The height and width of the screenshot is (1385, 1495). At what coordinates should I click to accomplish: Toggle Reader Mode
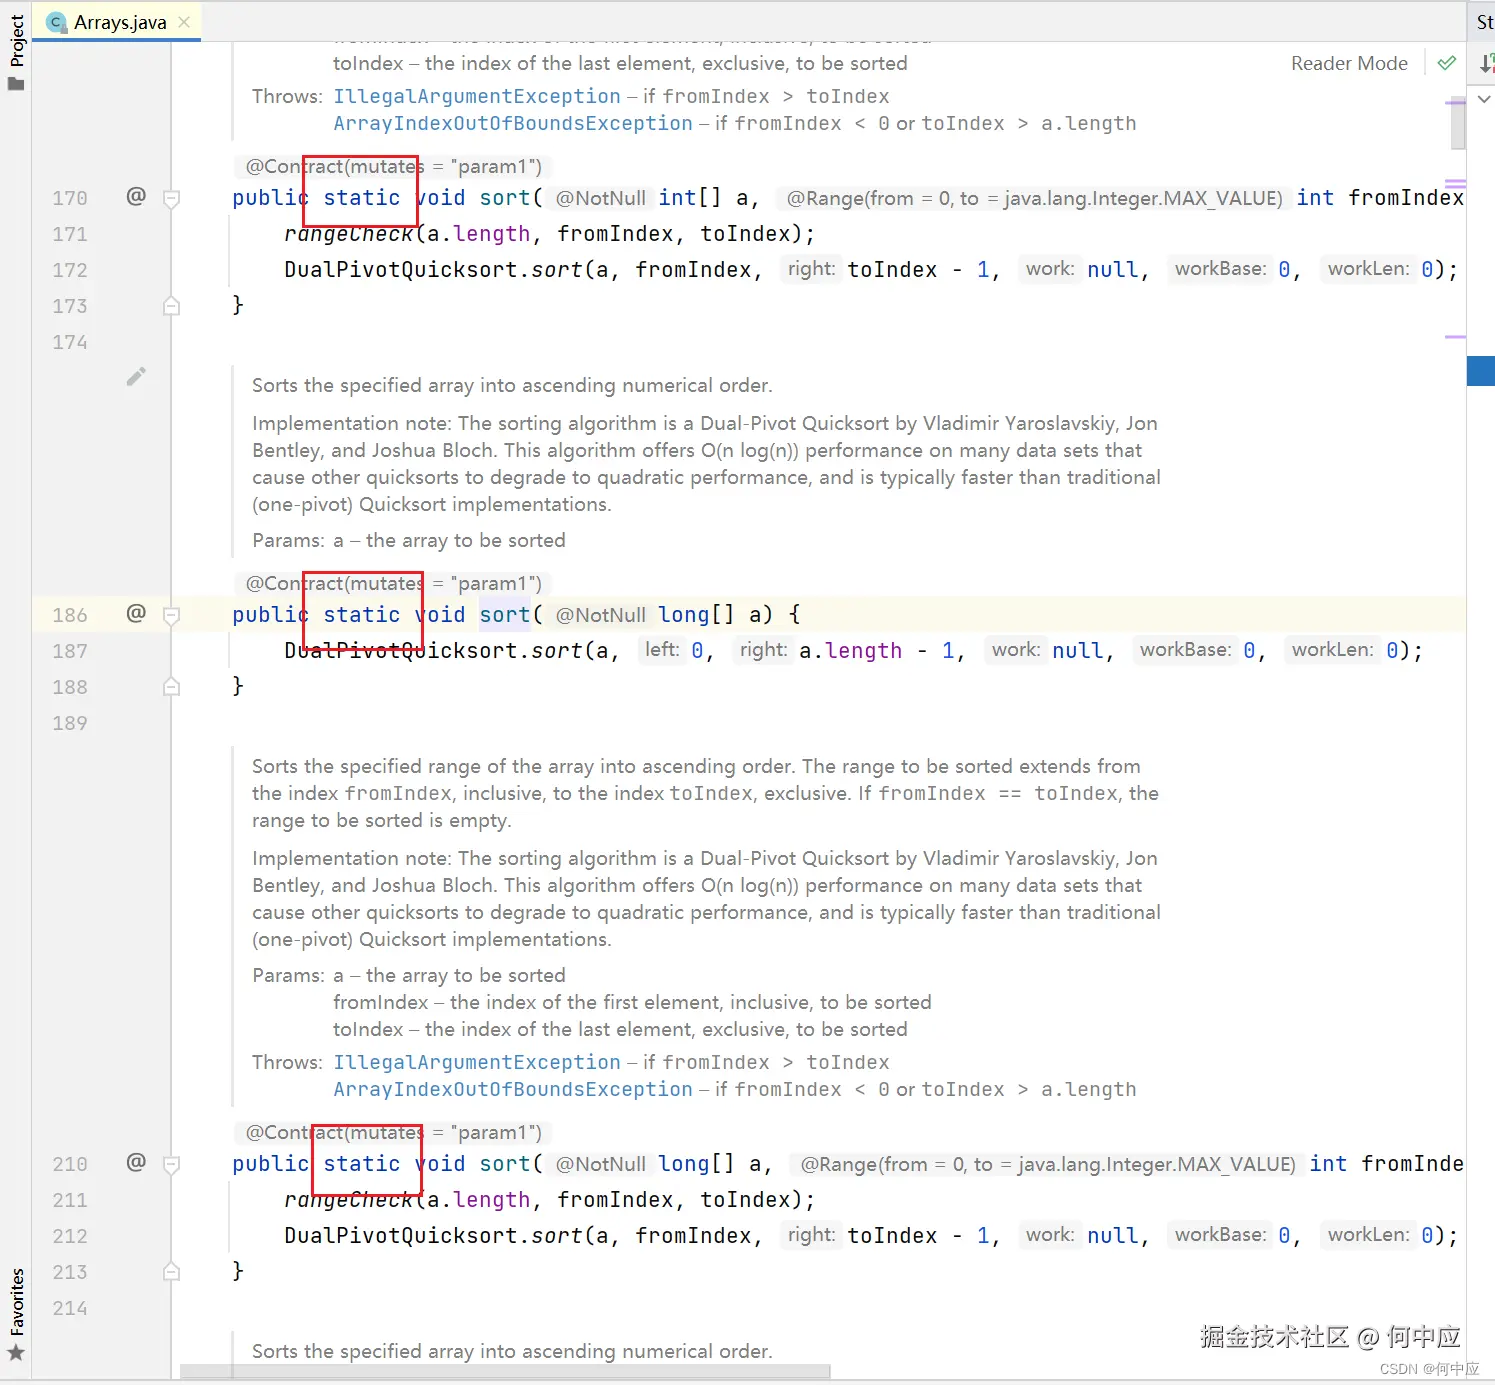[x=1349, y=63]
